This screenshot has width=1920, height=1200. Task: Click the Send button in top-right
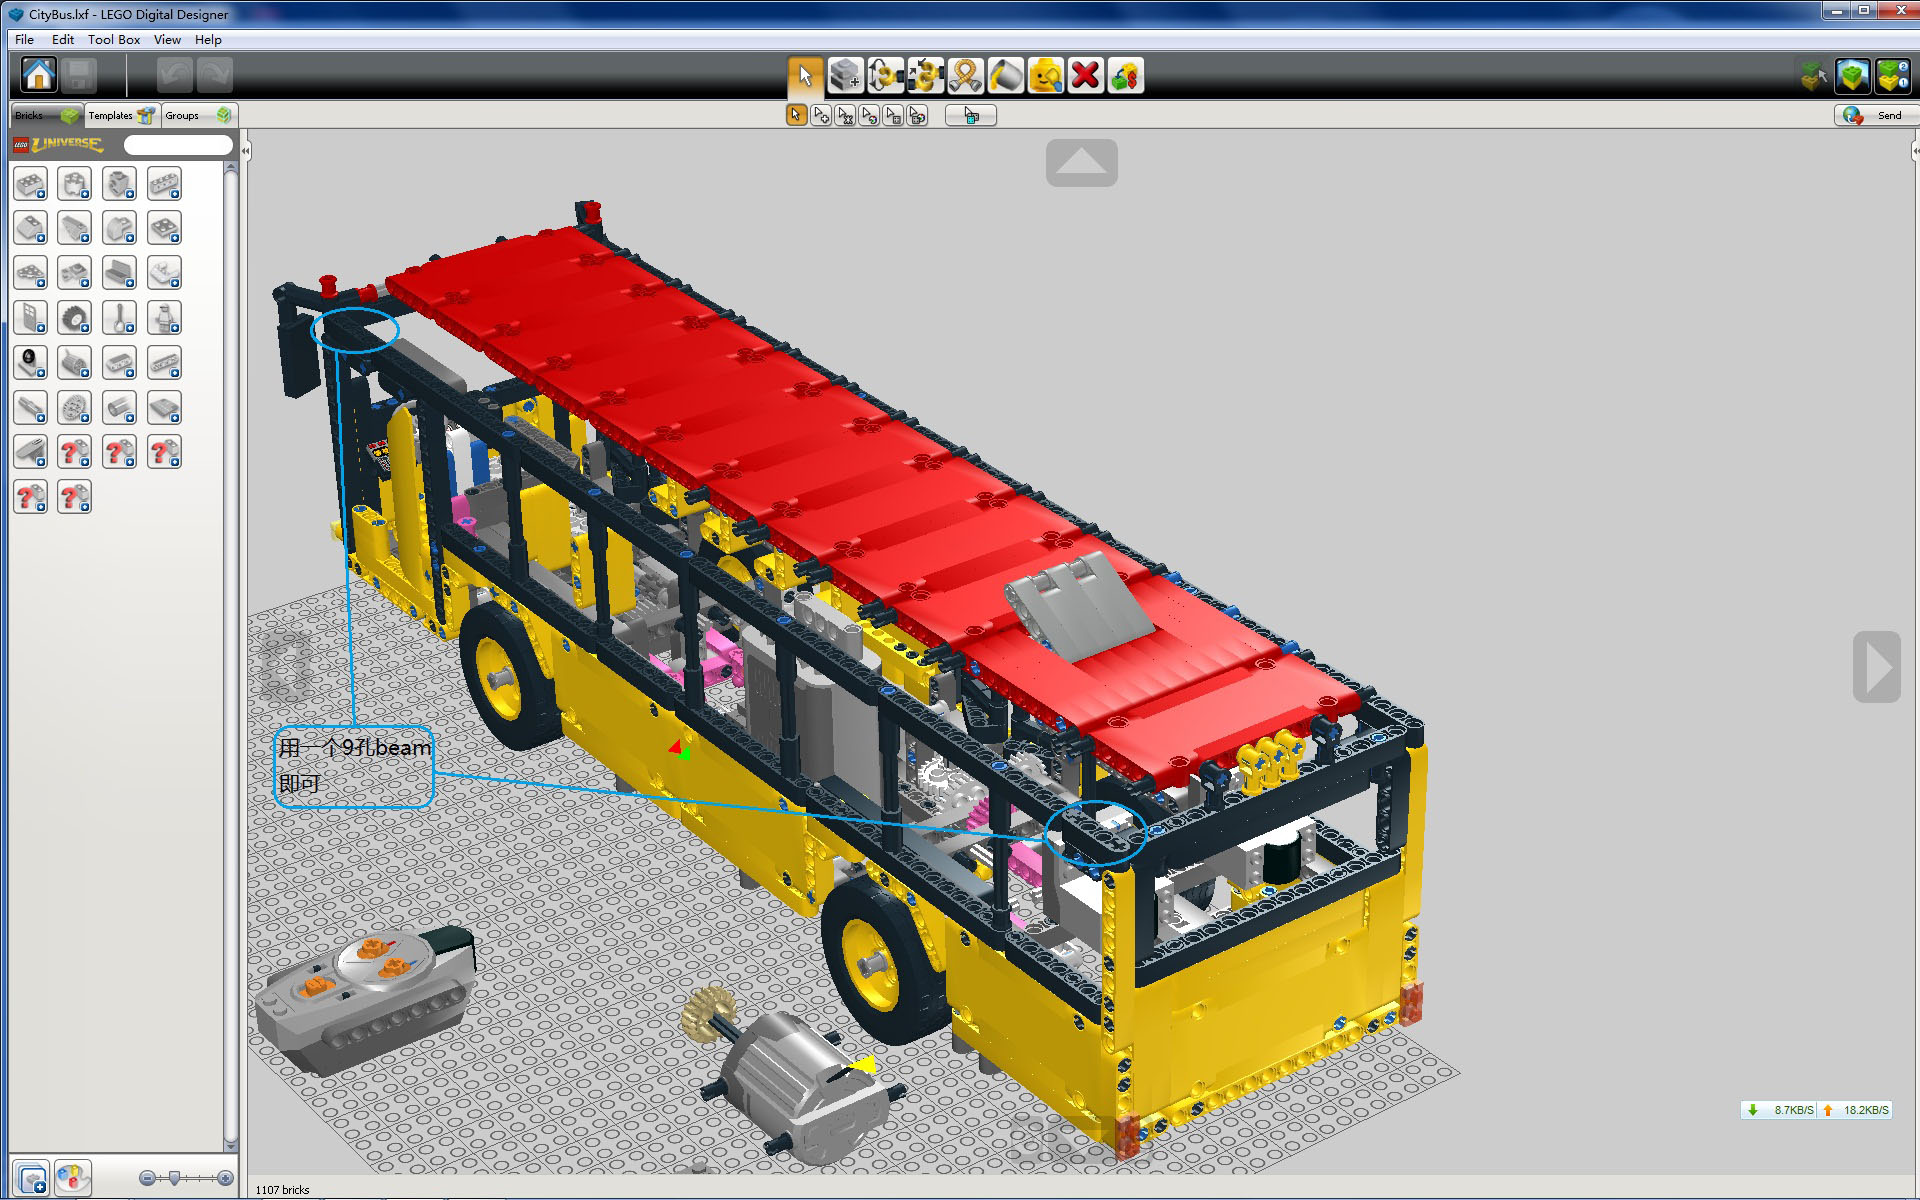(x=1876, y=116)
